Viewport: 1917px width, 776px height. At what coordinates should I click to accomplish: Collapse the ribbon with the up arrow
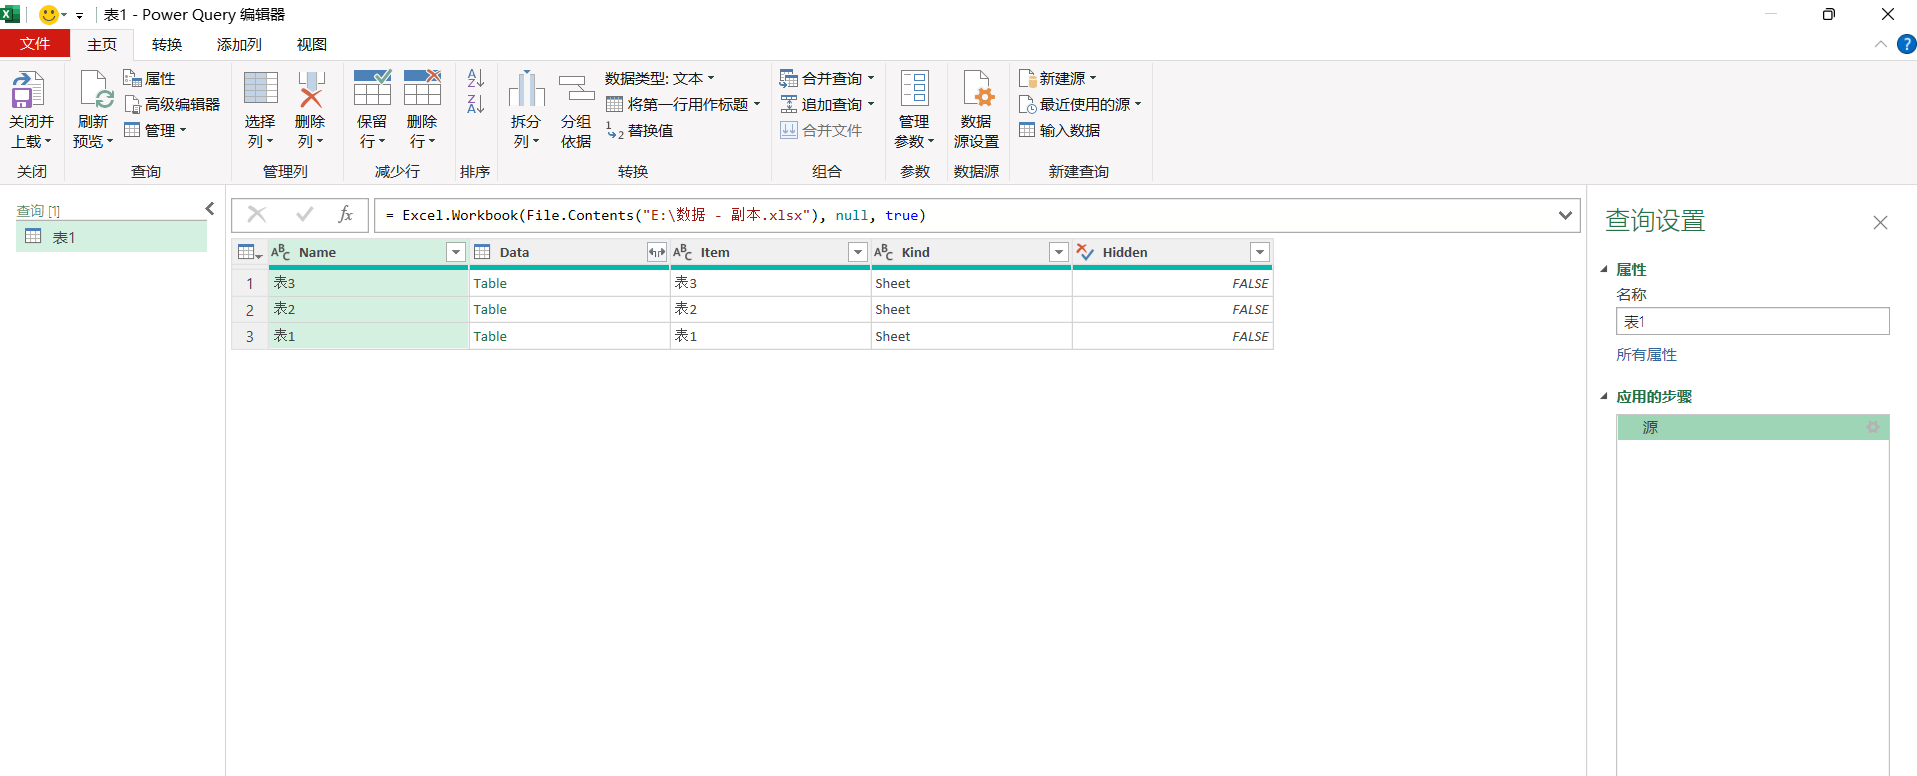coord(1881,44)
